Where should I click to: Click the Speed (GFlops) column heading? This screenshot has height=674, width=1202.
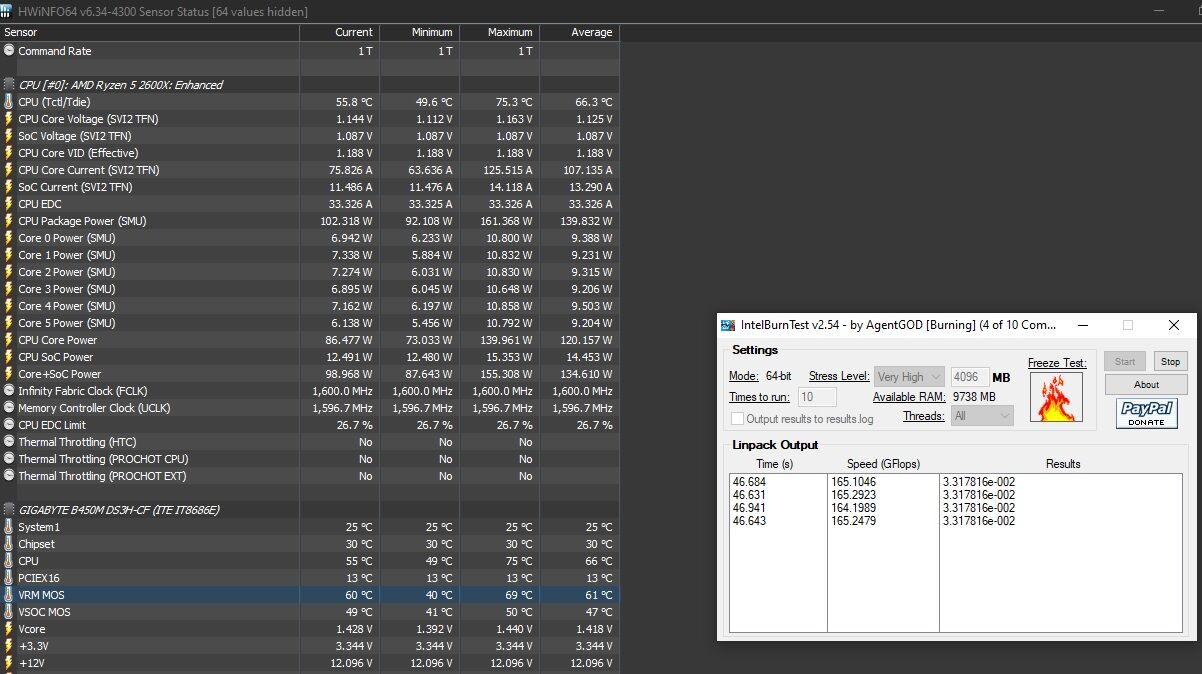[x=883, y=464]
